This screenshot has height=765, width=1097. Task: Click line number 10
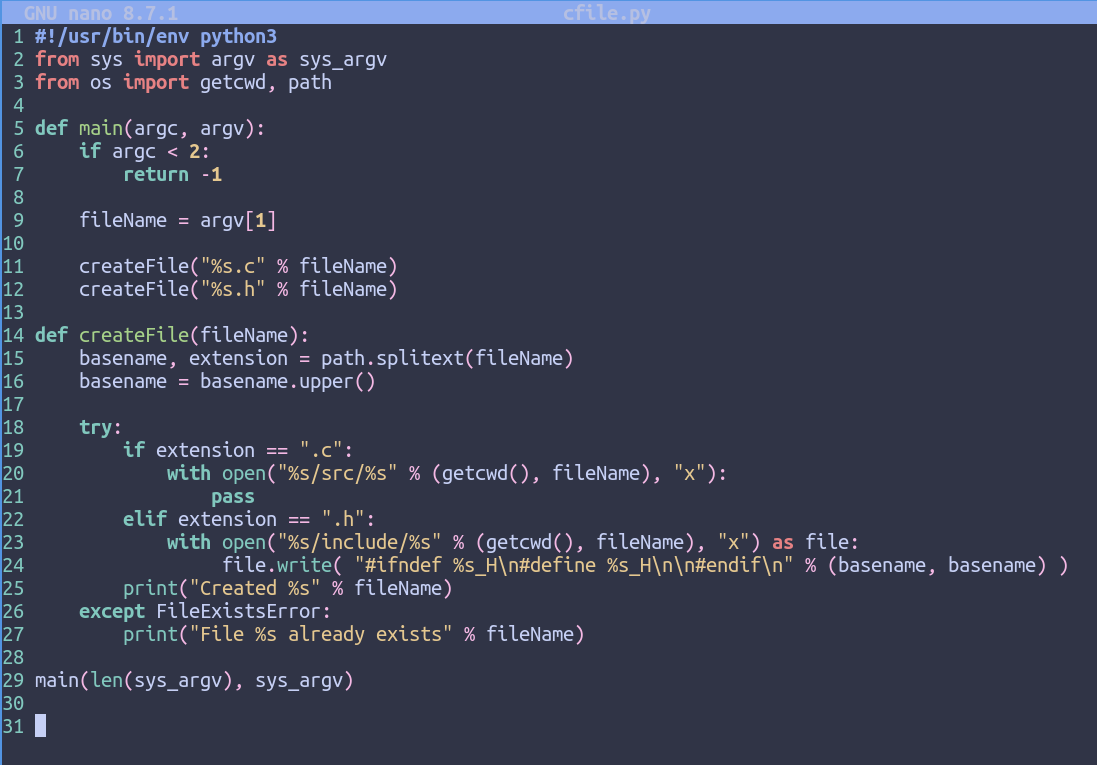(13, 244)
